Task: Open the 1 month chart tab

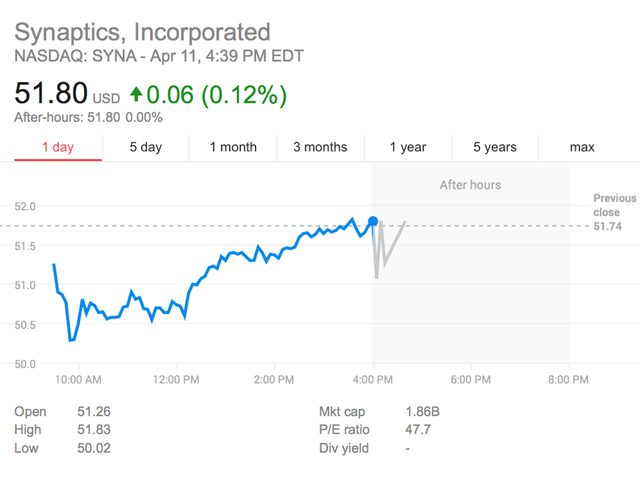Action: 233,147
